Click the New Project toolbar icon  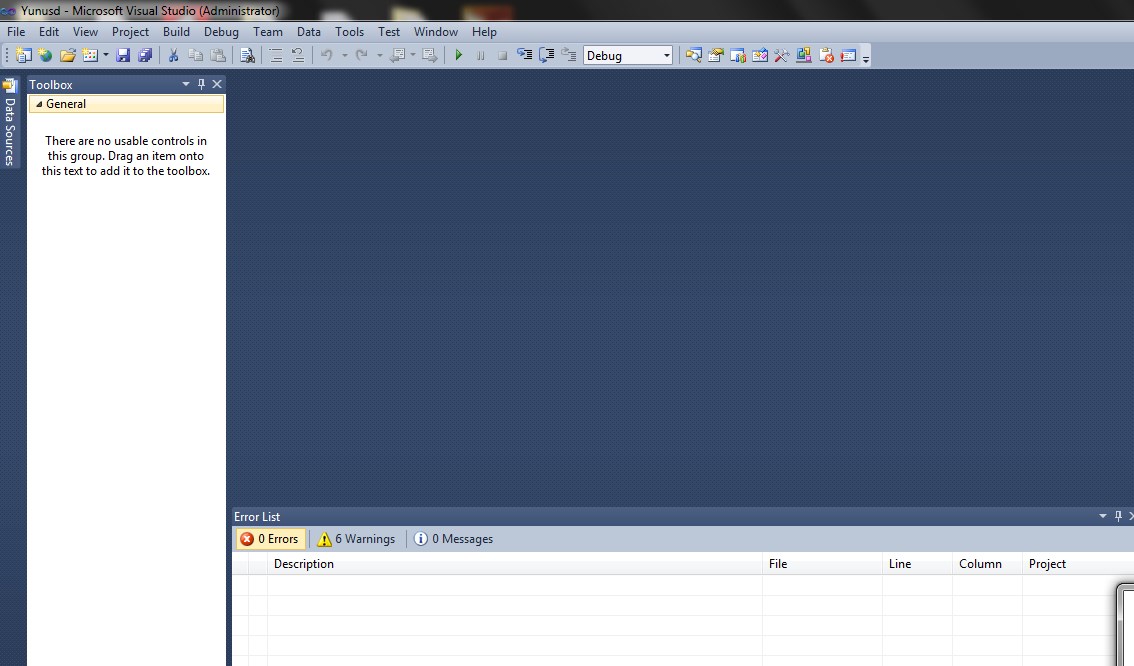(x=24, y=56)
